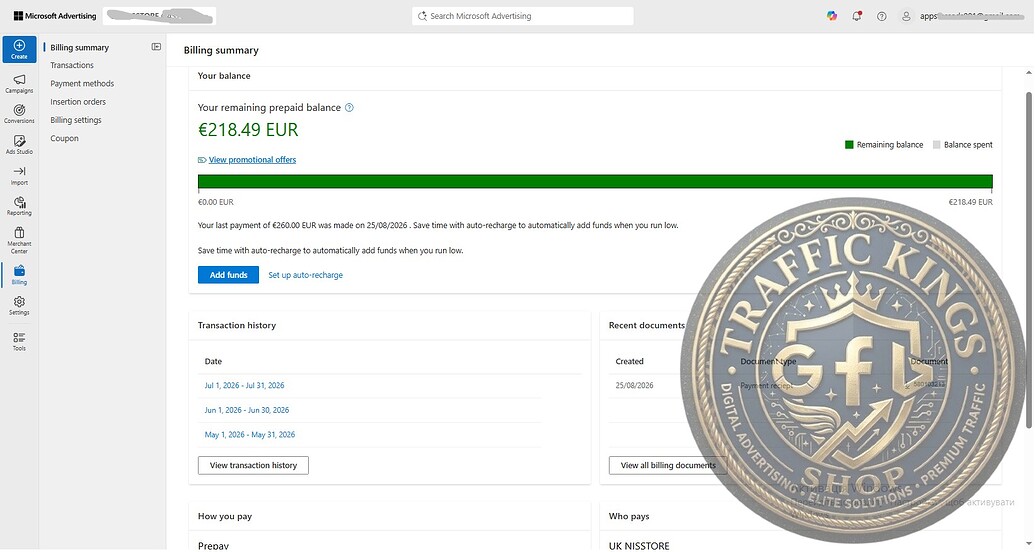Open Jun 1, 2026 - Jun 30, 2026 transactions
Viewport: 1035px width, 552px height.
click(x=247, y=410)
